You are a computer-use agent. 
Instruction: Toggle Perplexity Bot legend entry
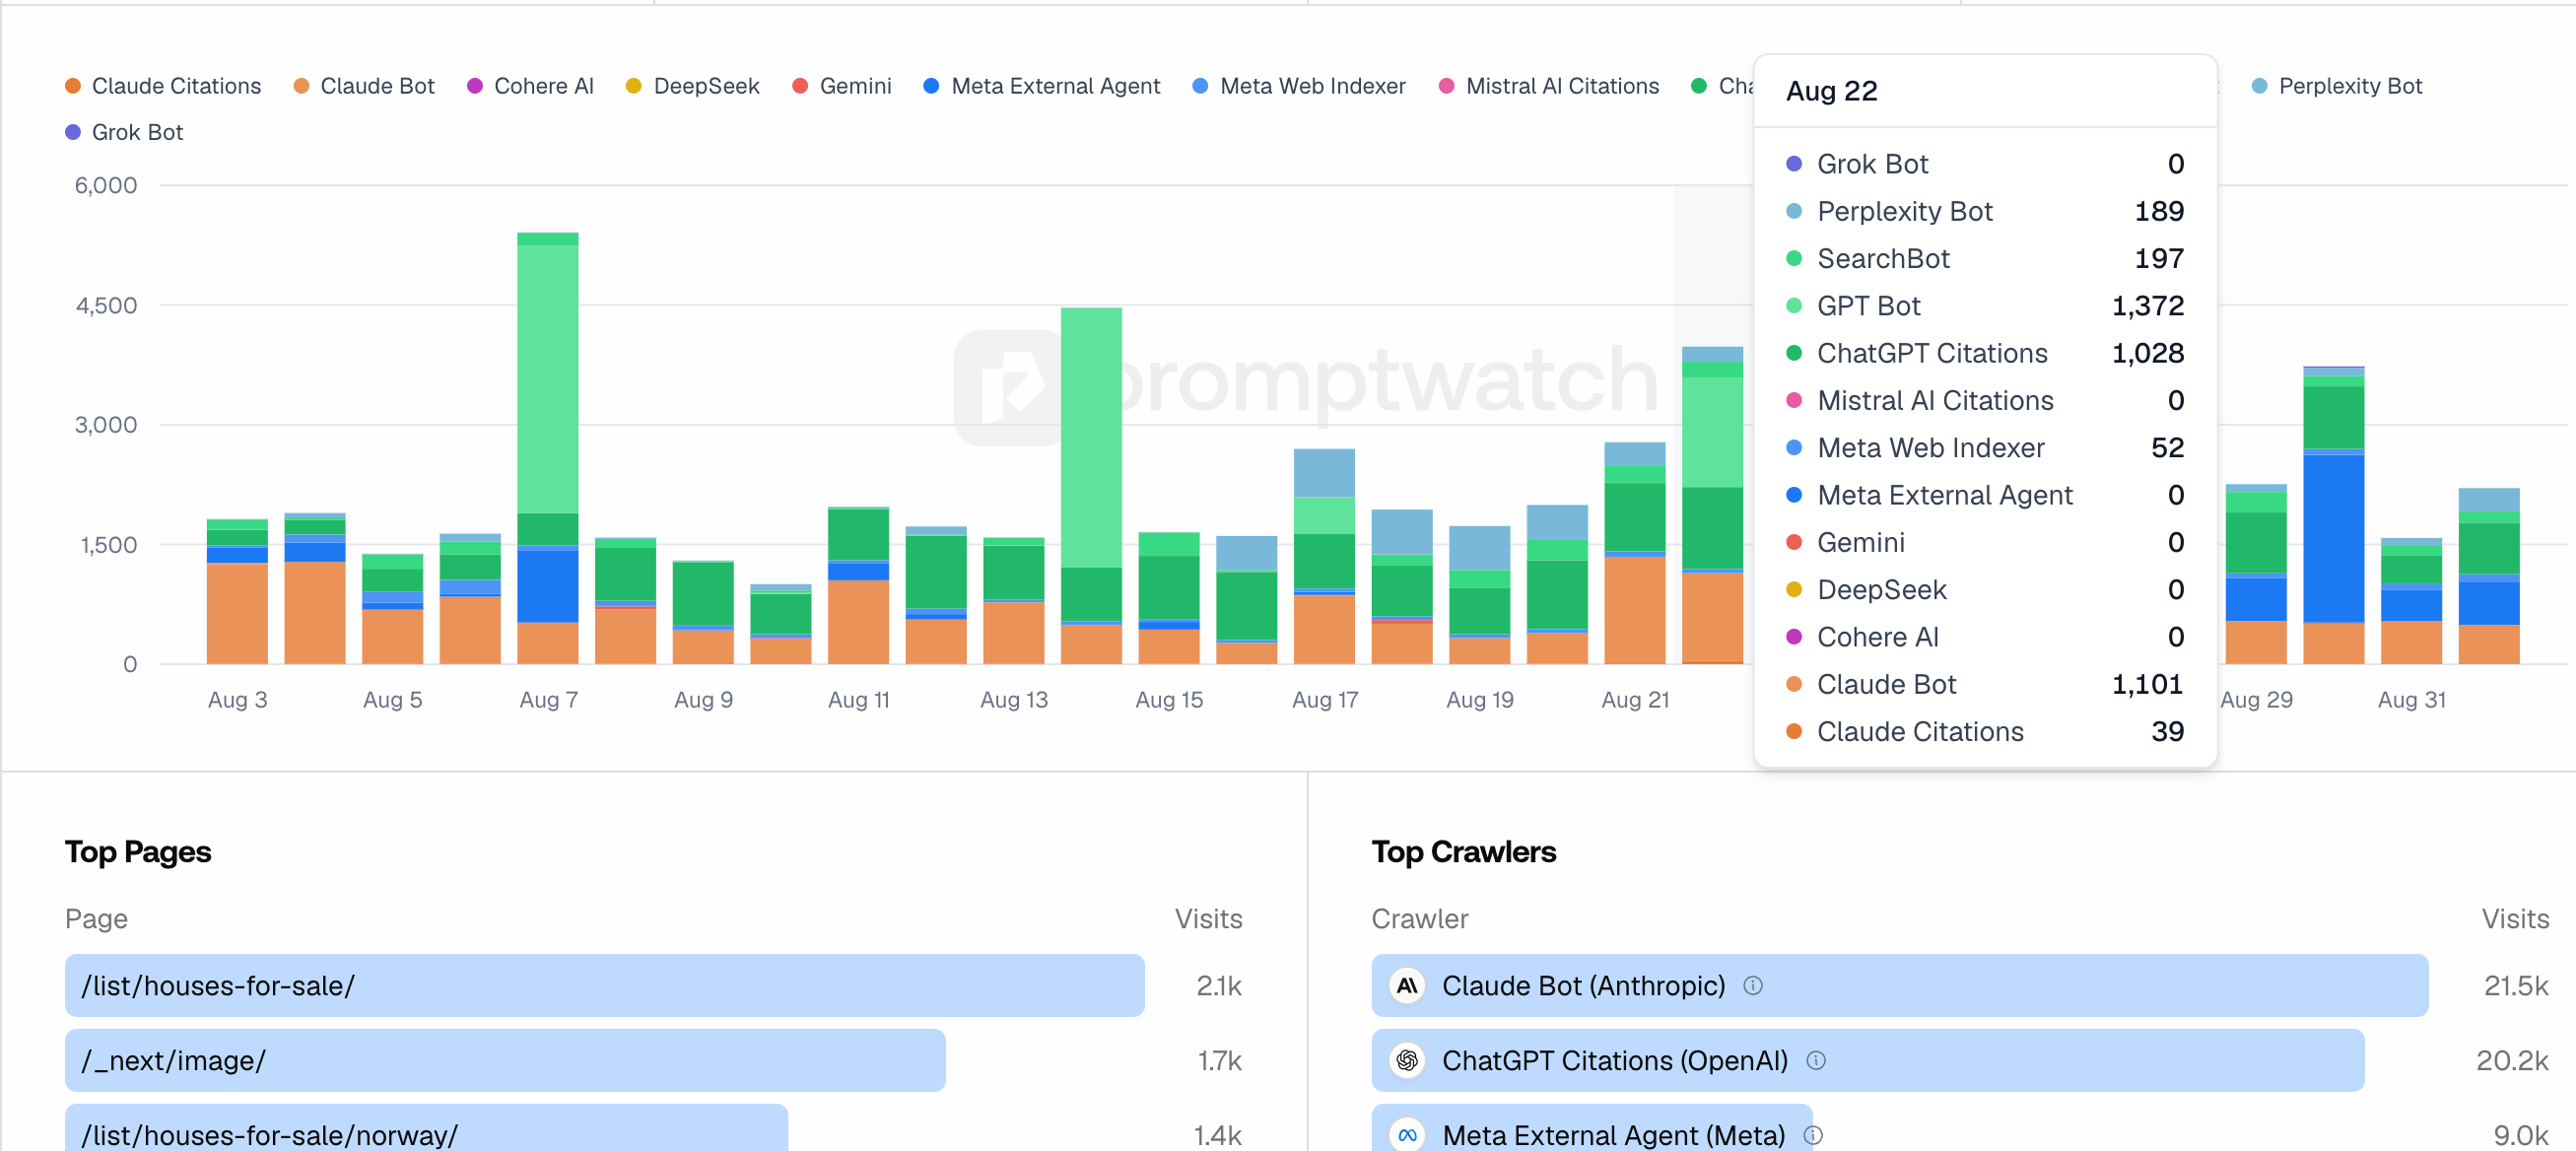coord(2336,86)
